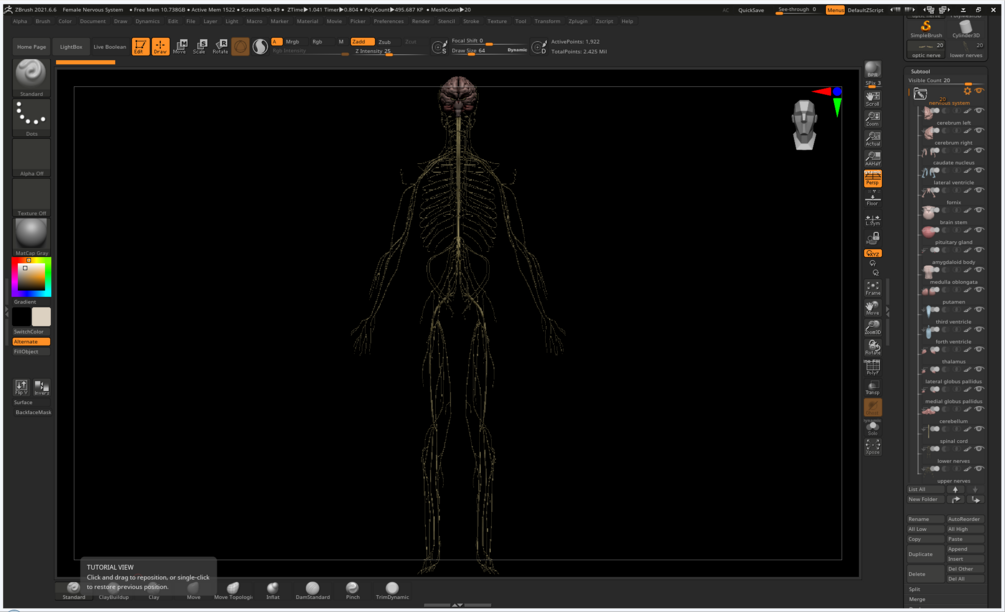The height and width of the screenshot is (612, 1005).
Task: Pick the Rotate tool icon
Action: [x=220, y=46]
